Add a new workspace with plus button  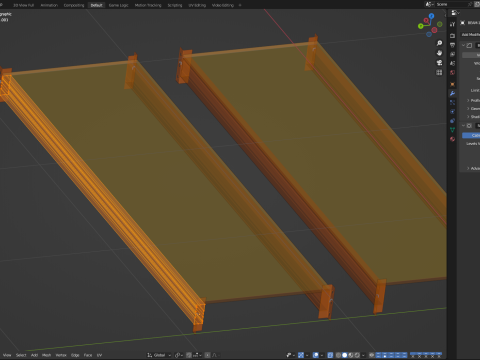(240, 5)
